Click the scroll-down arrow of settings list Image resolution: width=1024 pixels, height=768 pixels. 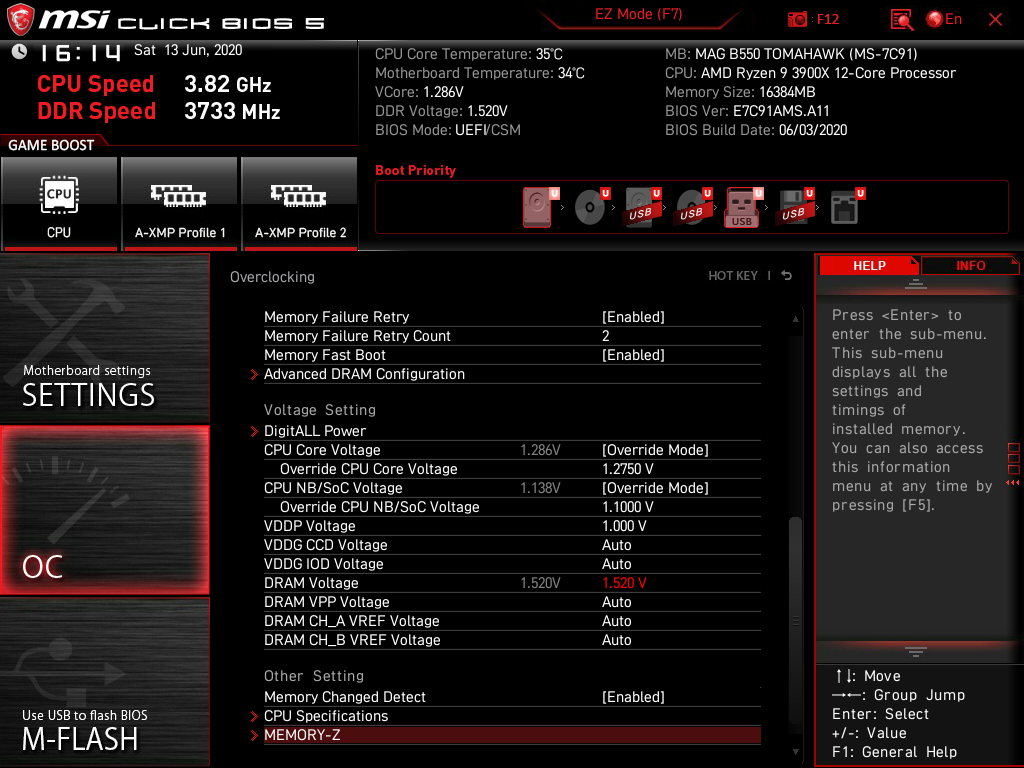coord(795,752)
